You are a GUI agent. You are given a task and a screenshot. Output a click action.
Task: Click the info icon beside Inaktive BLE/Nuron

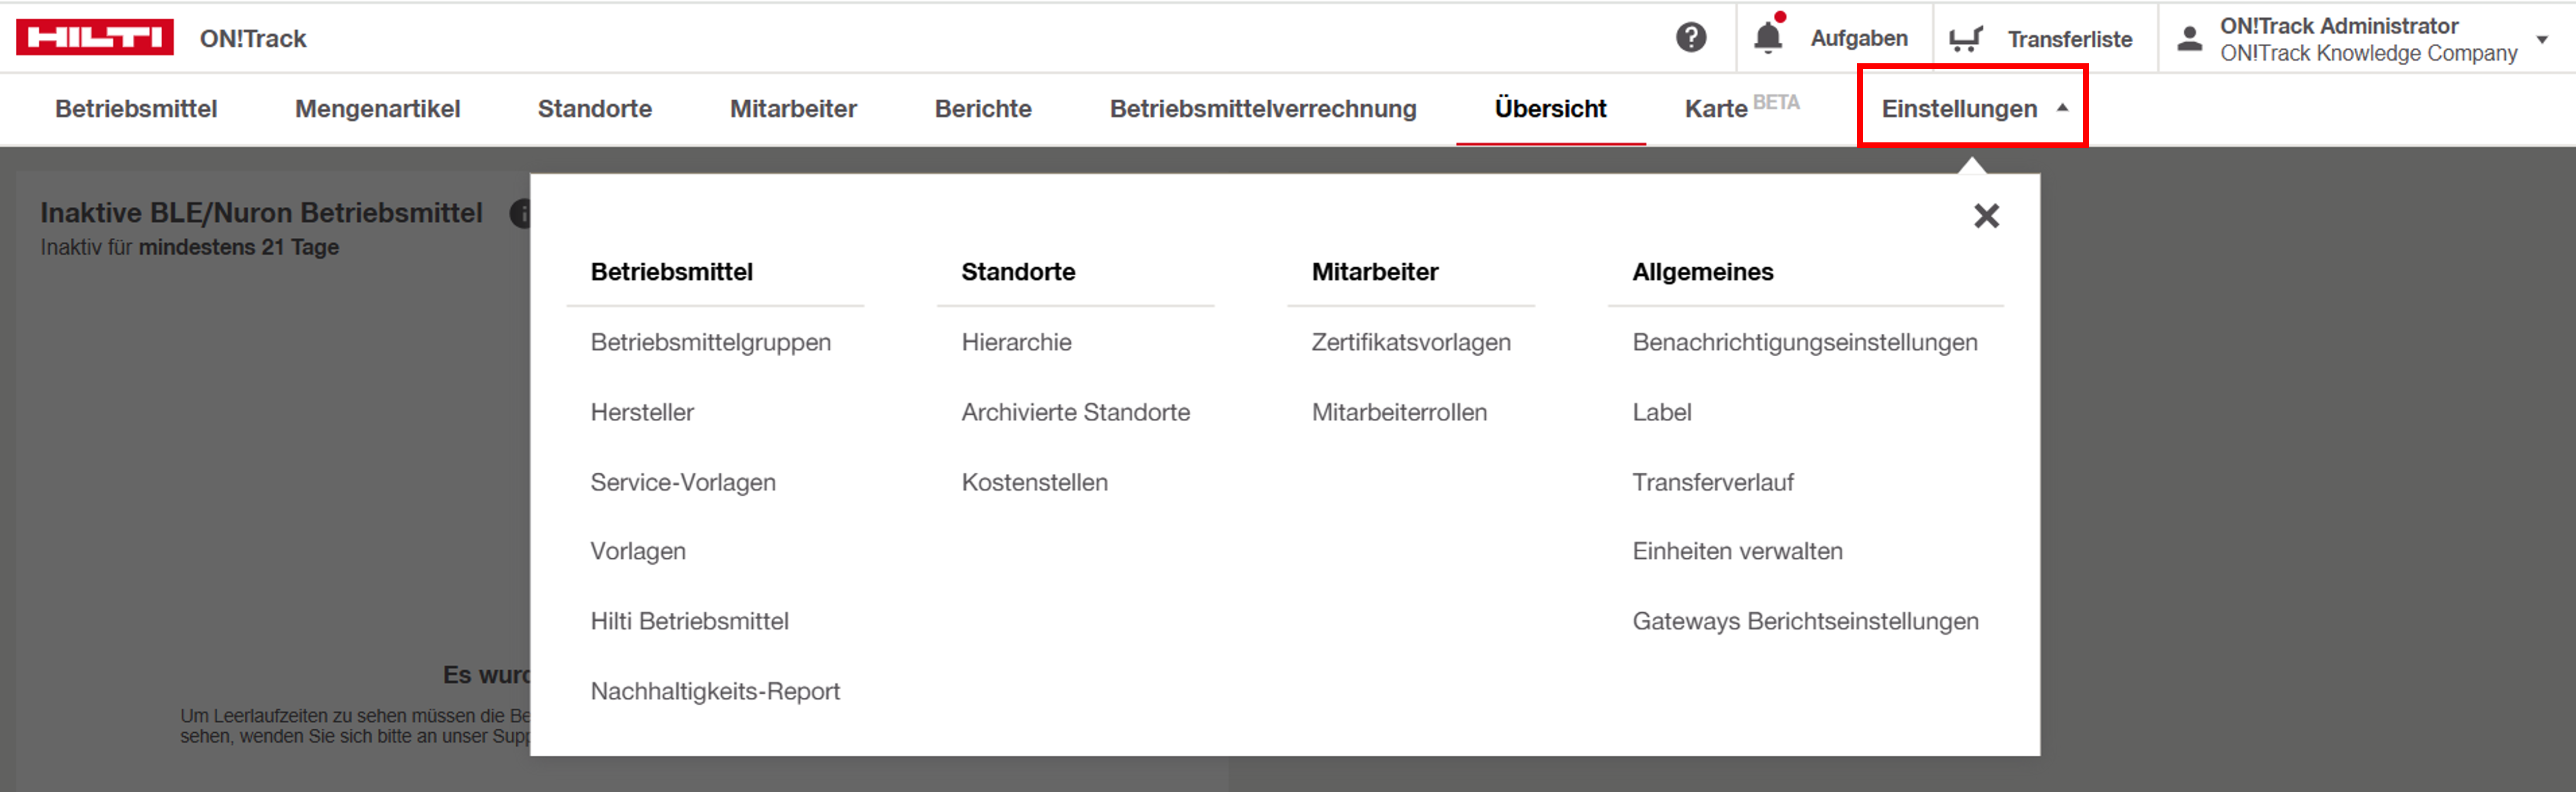coord(521,213)
